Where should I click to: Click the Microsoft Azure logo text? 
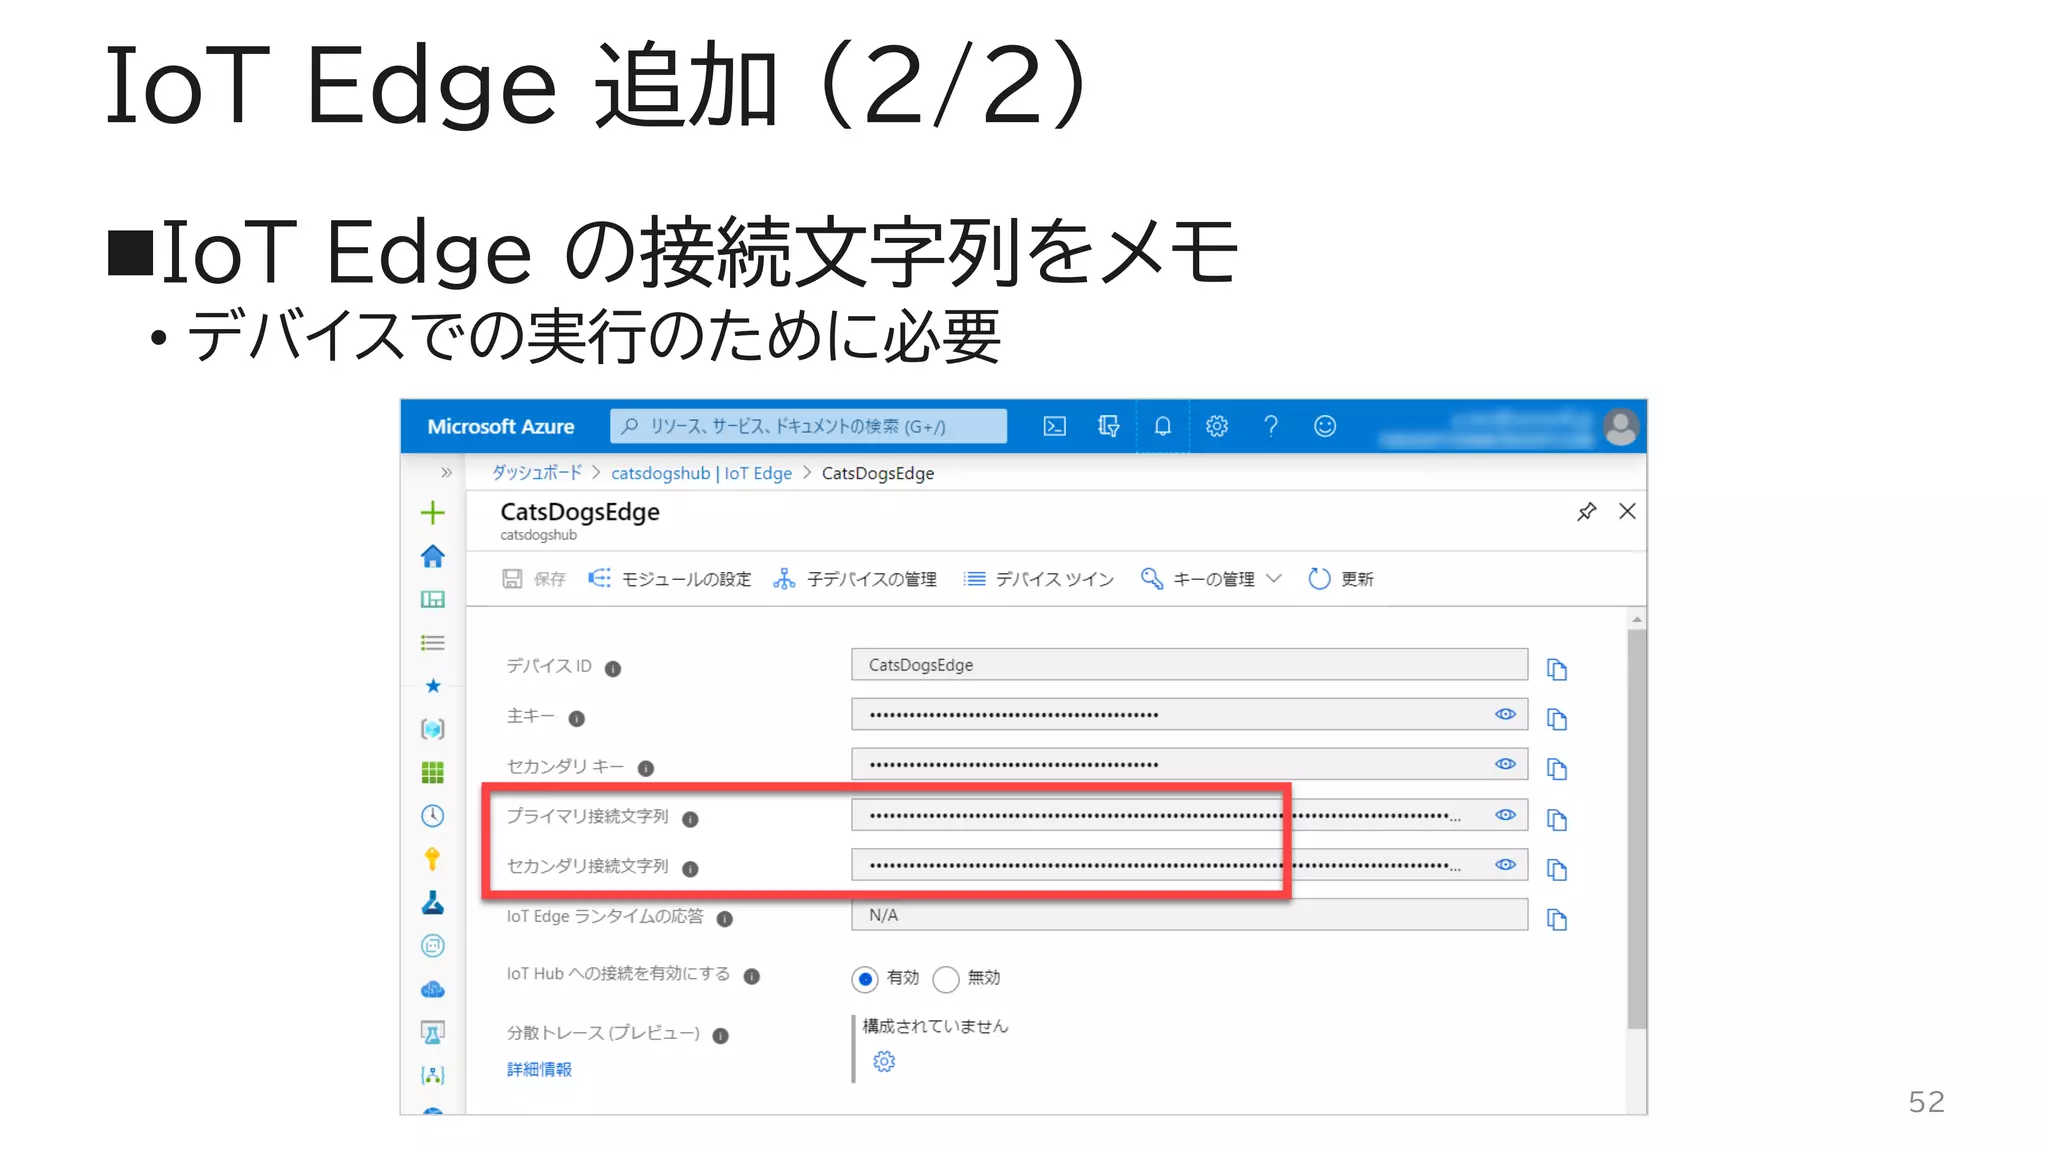click(x=501, y=427)
